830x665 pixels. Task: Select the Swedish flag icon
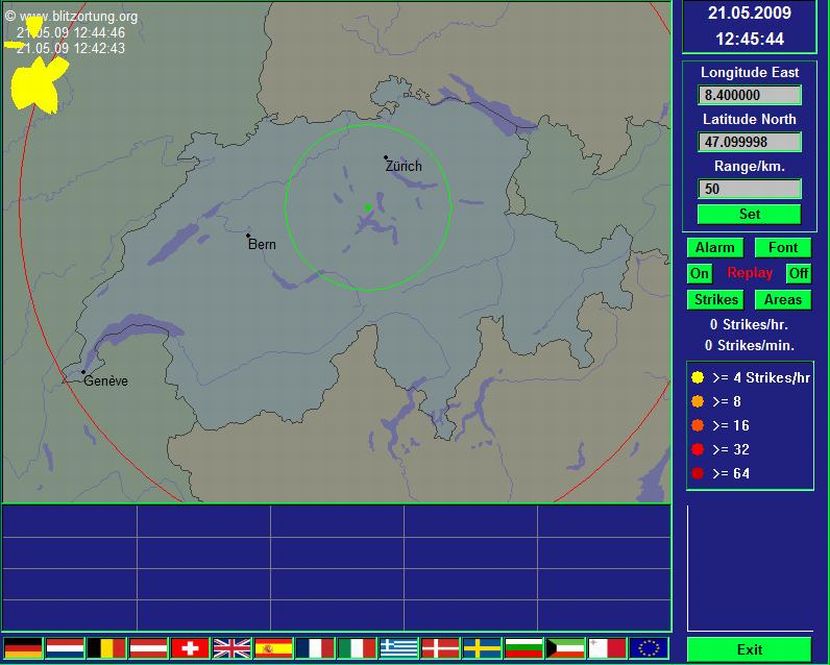(x=482, y=648)
